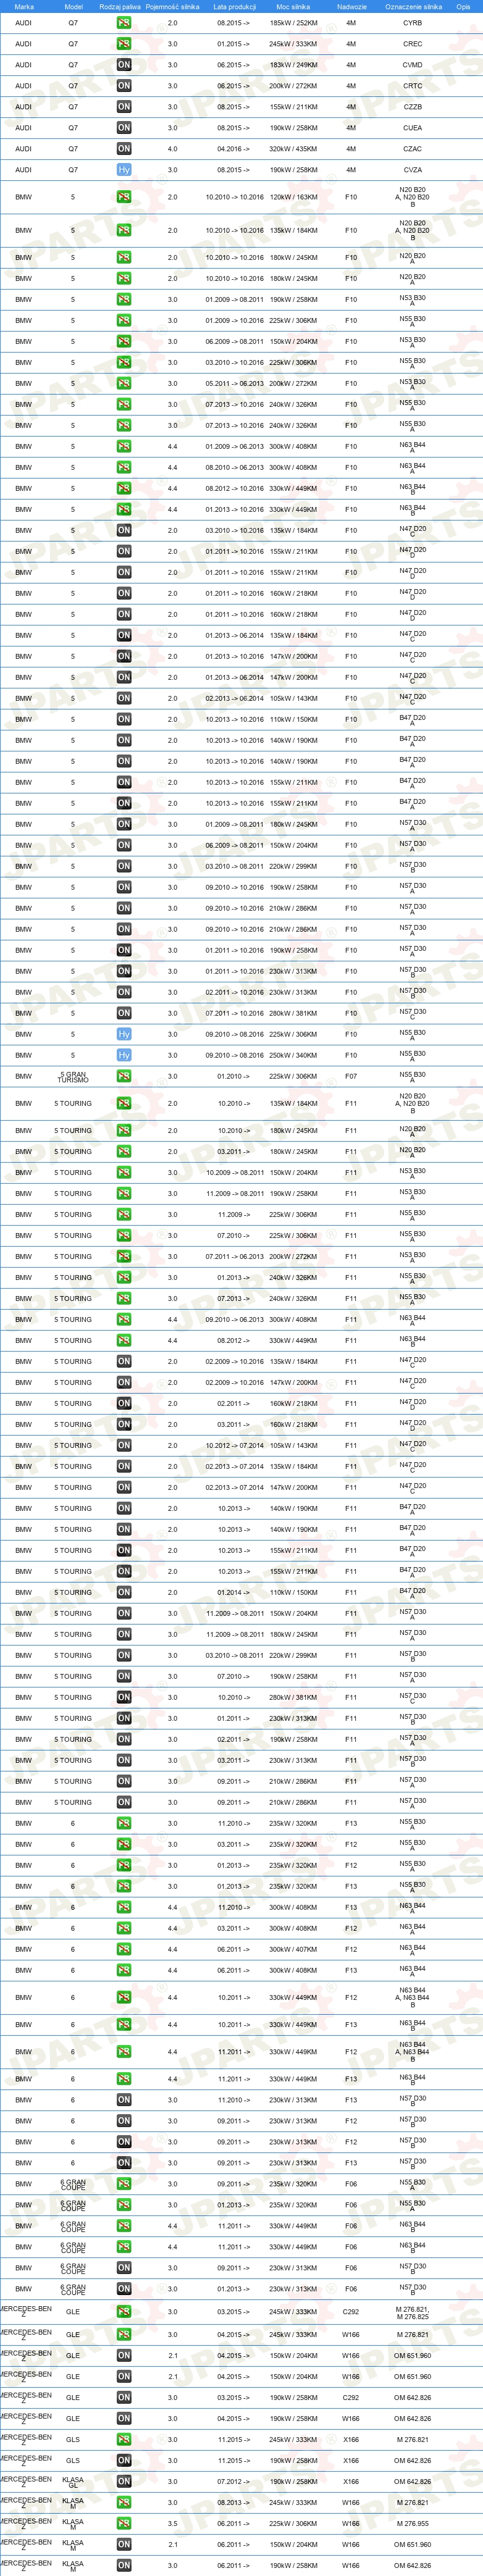The height and width of the screenshot is (2576, 483).
Task: Click the 08.2013 -> production date cell
Action: [234, 2502]
